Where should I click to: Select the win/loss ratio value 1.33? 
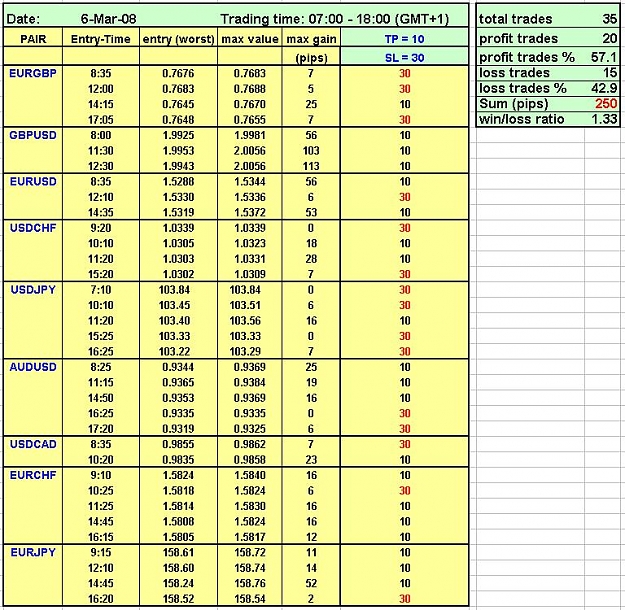(604, 119)
